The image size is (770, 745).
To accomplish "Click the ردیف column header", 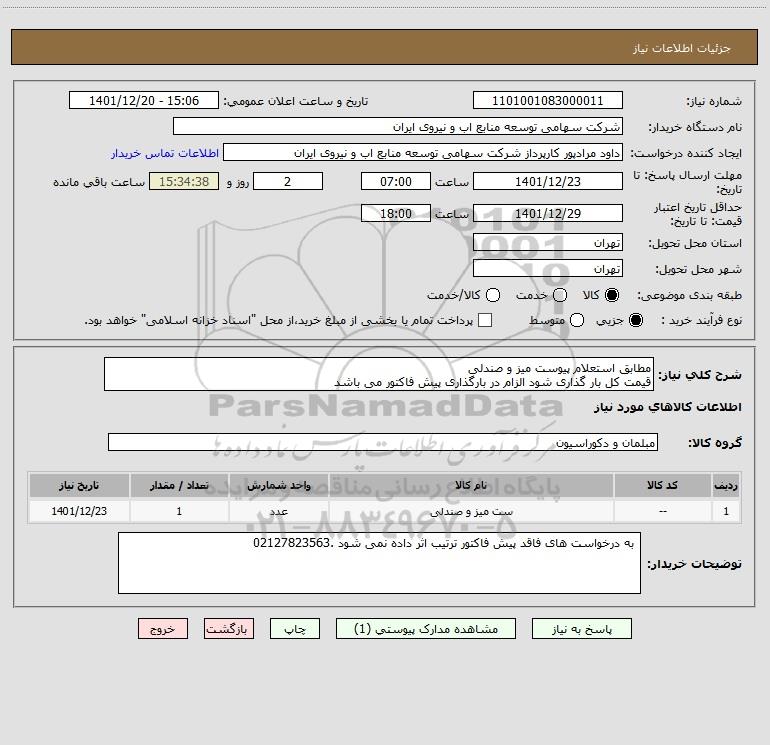I will [x=726, y=485].
